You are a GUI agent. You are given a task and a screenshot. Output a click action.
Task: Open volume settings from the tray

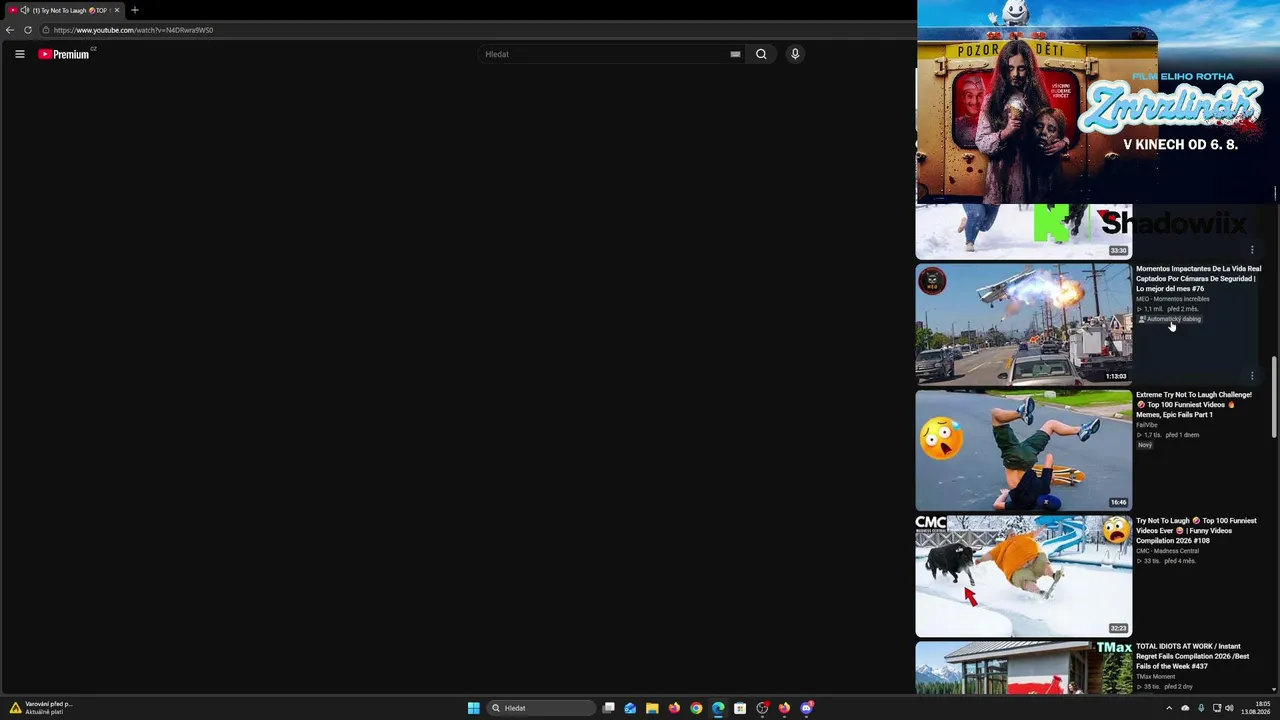[x=1229, y=708]
